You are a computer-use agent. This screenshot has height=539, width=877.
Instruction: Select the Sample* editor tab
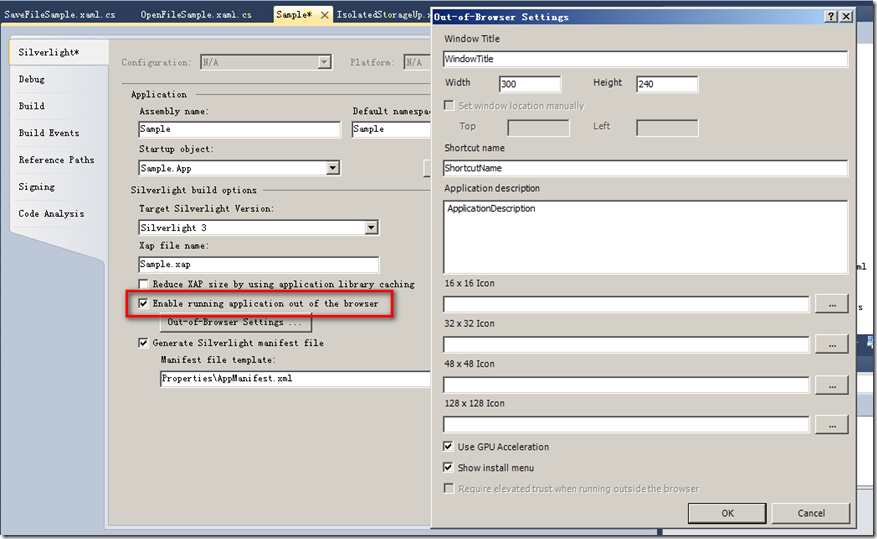[x=294, y=15]
